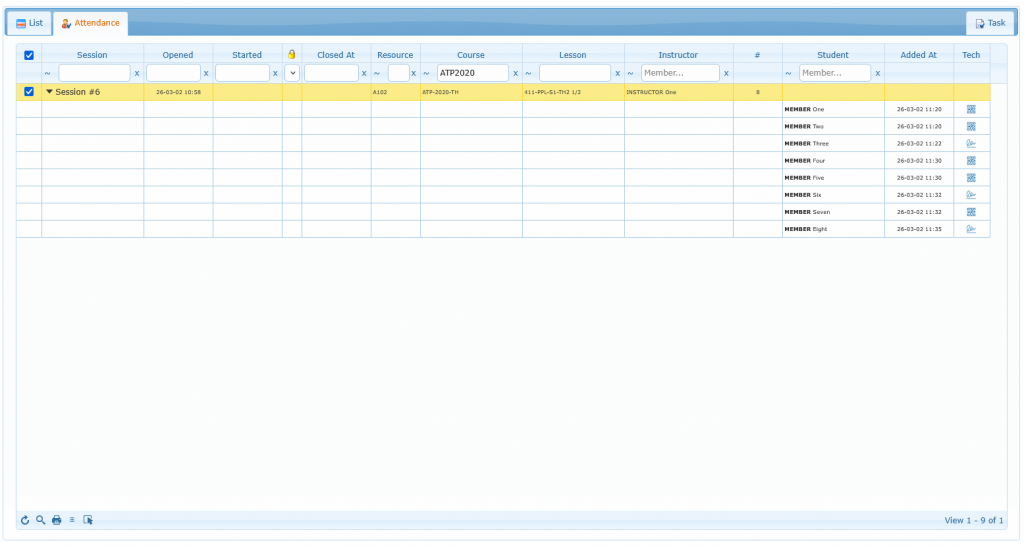Click the Task button
The image size is (1024, 547).
[989, 22]
